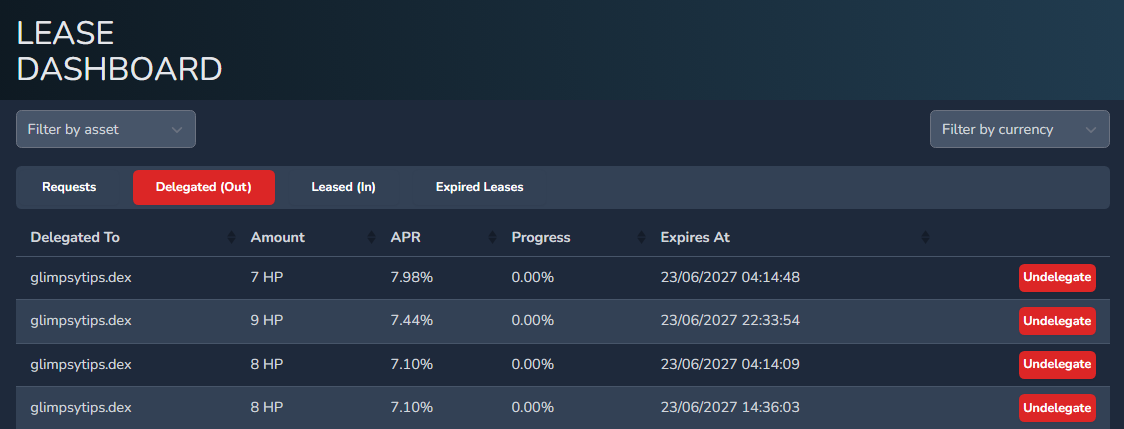
Task: Undelegate lease expiring 23/06/2027 04:14:09
Action: [x=1057, y=364]
